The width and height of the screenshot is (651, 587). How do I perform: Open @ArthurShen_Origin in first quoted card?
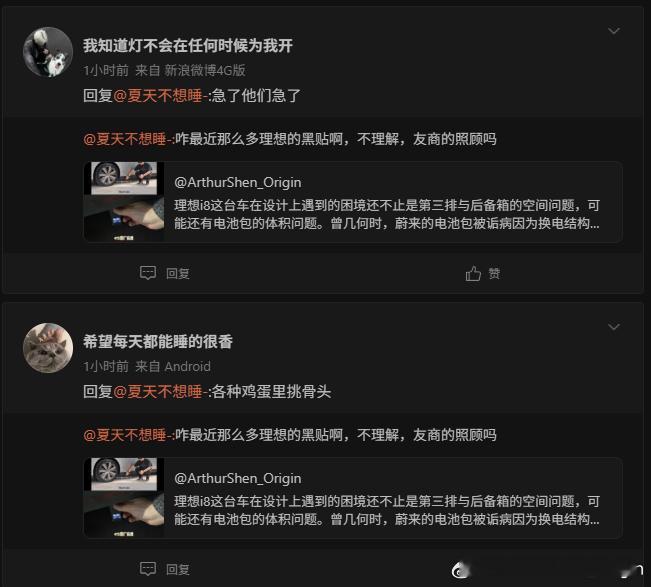pos(237,182)
